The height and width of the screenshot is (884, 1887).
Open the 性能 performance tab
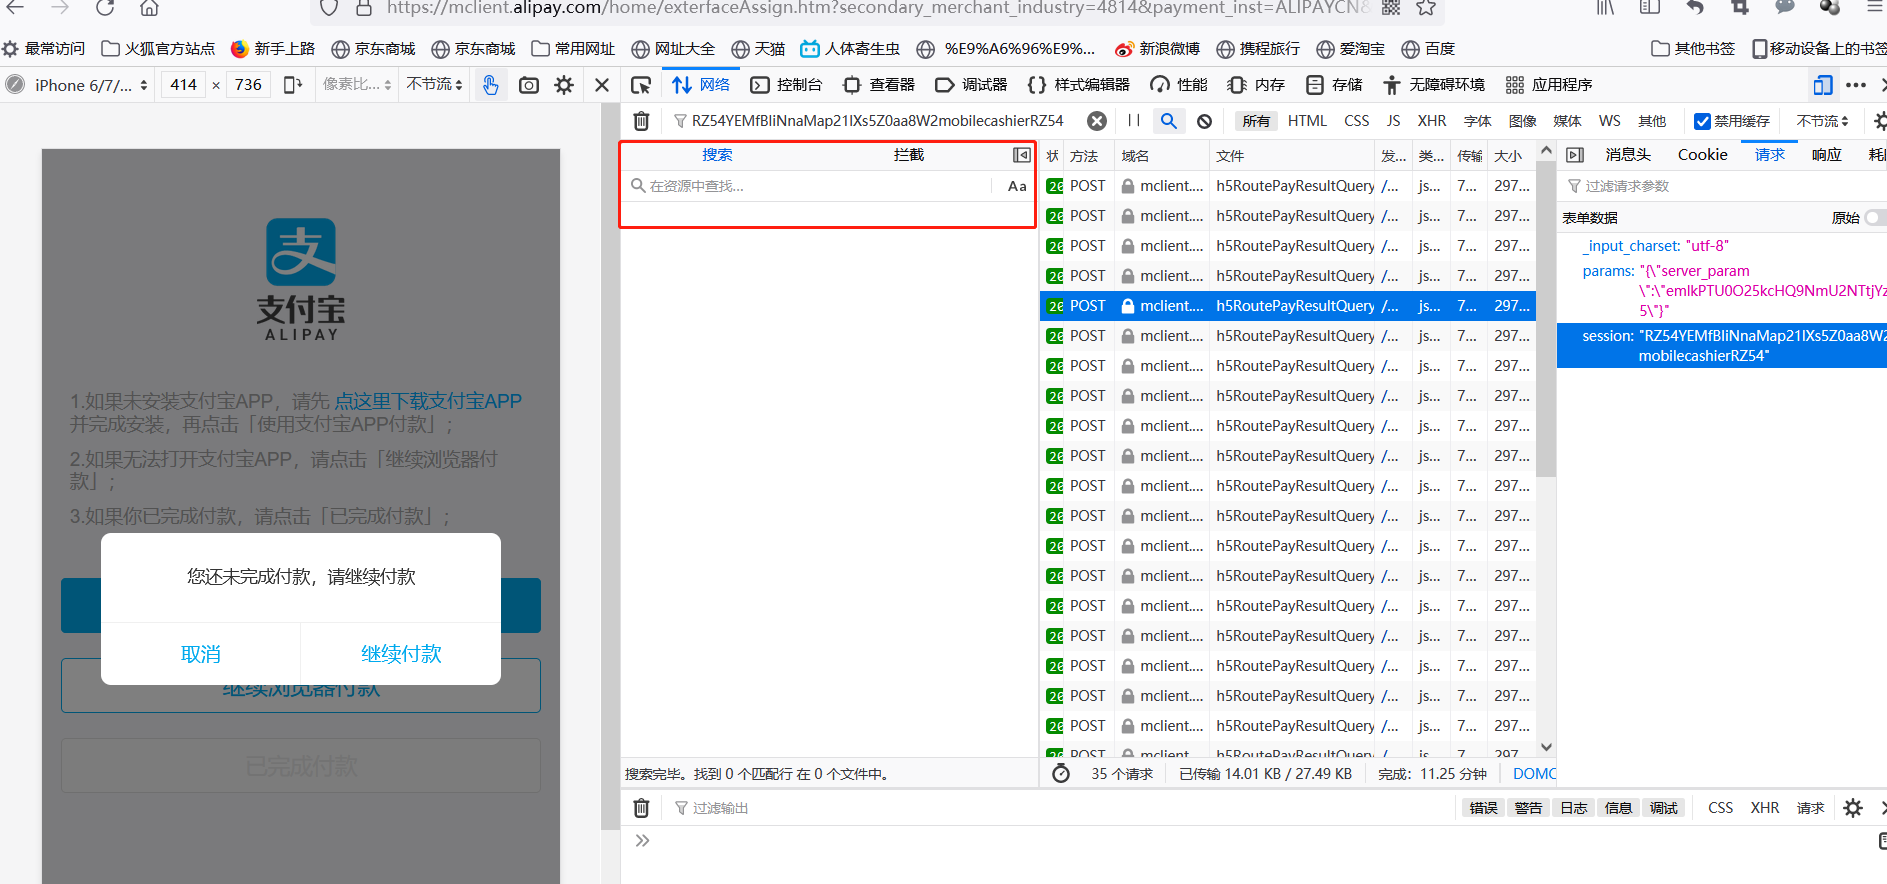(x=1179, y=85)
